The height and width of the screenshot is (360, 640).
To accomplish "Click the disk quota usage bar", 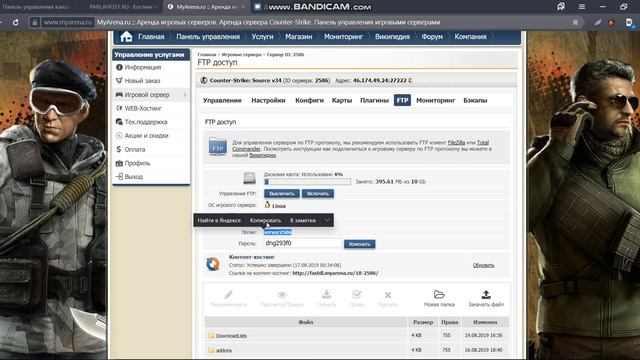I will (307, 182).
